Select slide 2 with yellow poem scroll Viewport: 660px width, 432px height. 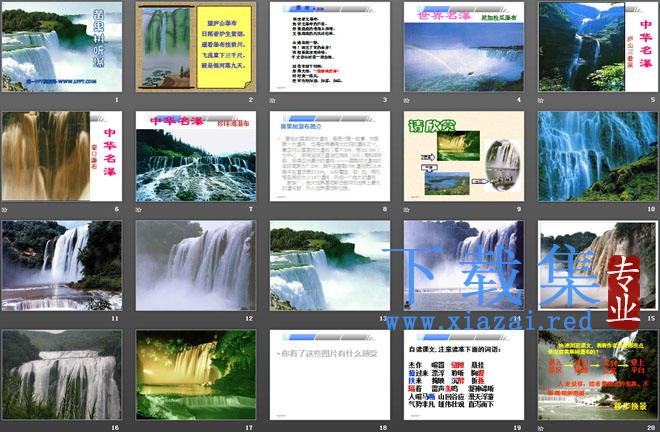[196, 47]
